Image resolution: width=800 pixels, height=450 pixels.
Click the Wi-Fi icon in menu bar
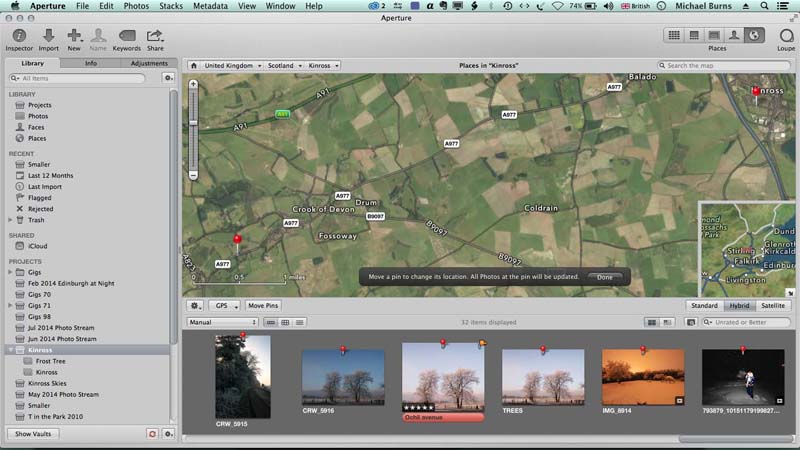pyautogui.click(x=558, y=6)
